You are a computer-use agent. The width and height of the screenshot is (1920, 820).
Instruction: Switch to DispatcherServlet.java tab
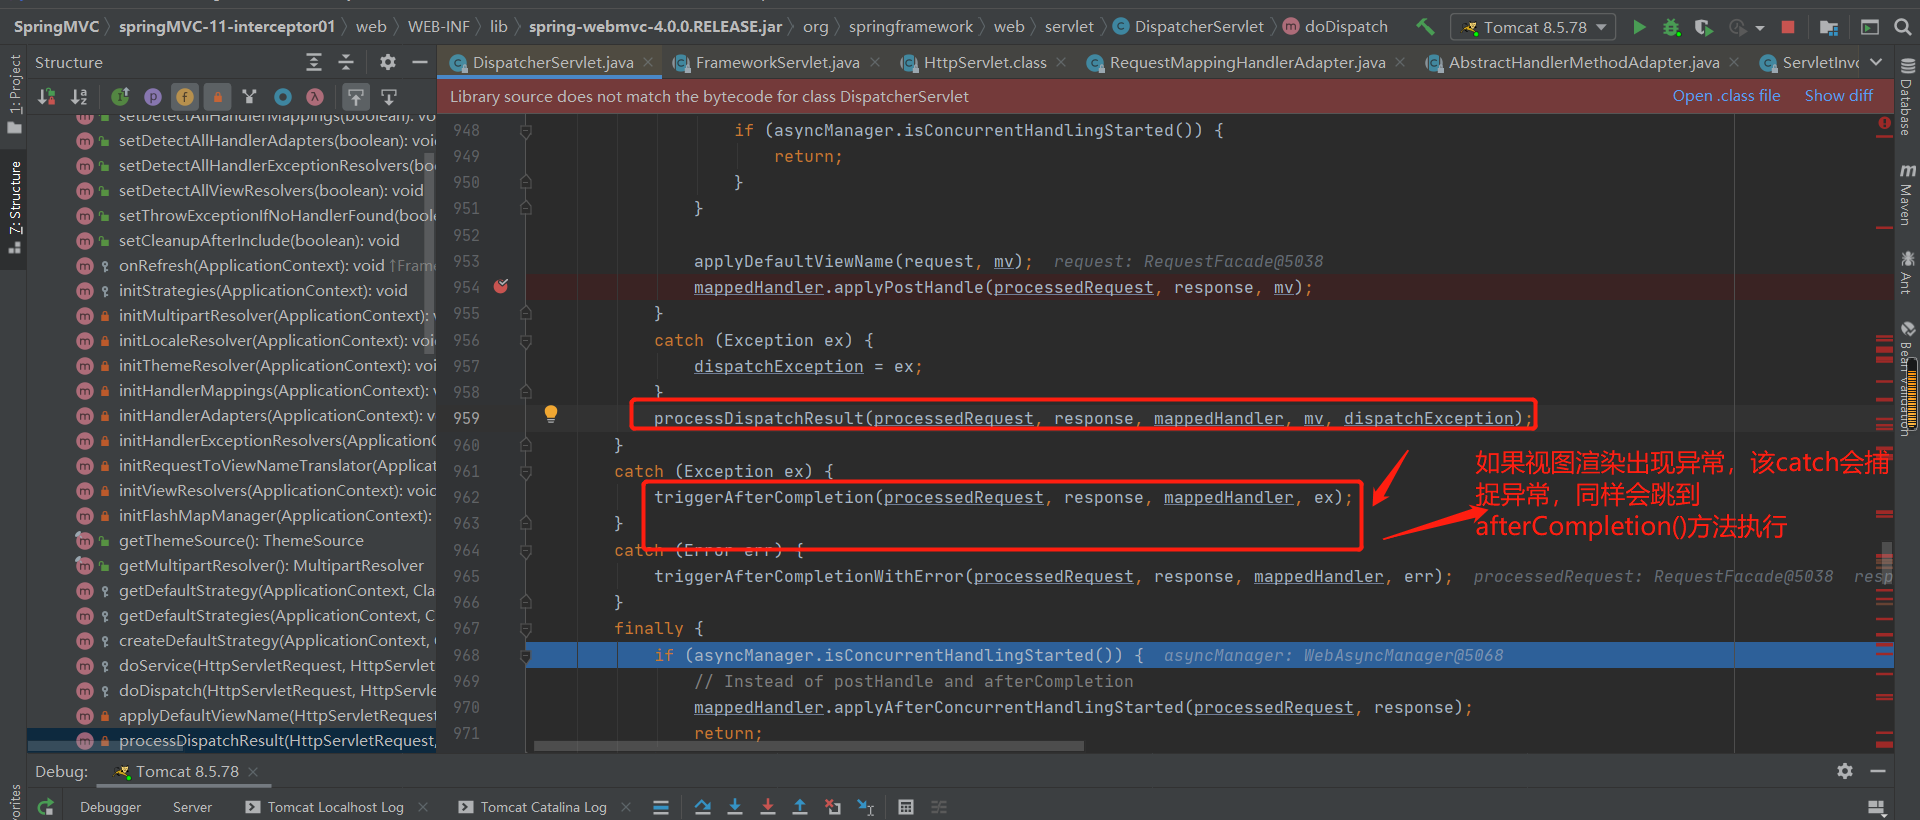click(x=552, y=62)
